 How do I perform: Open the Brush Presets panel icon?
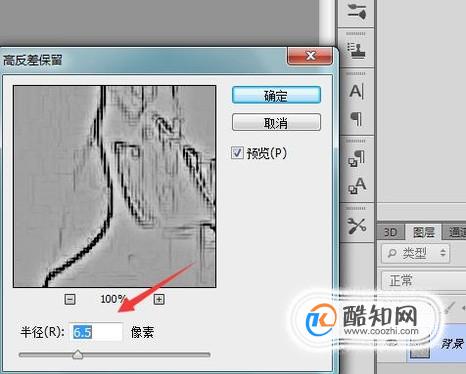[x=356, y=11]
